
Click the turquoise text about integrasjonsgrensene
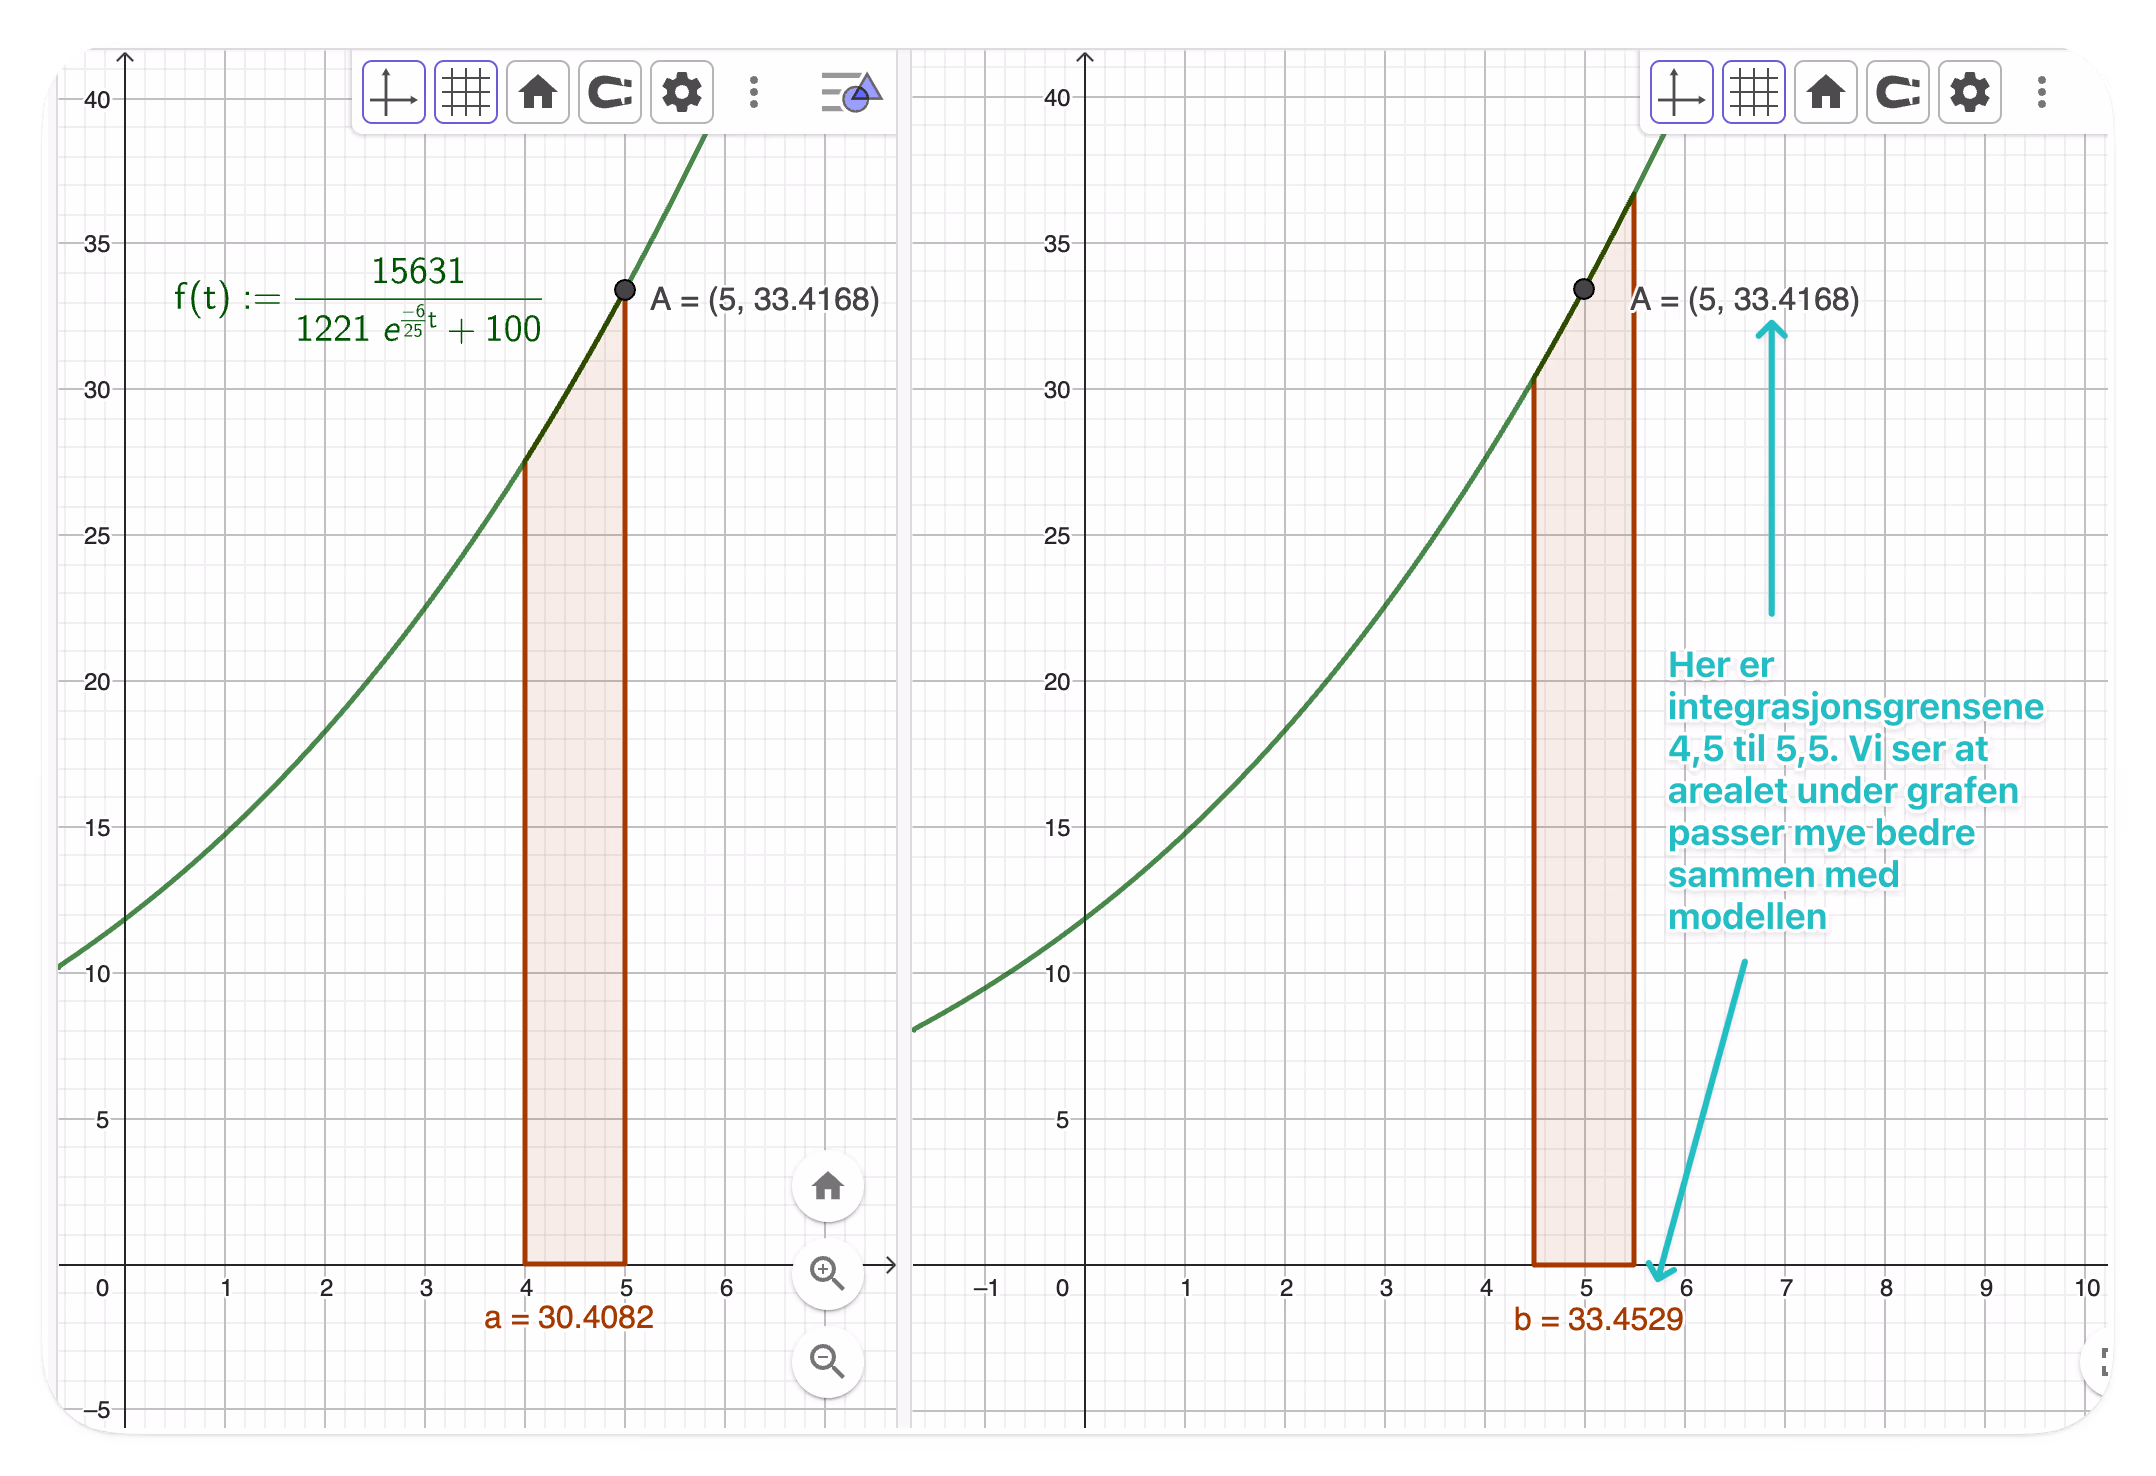point(1855,791)
